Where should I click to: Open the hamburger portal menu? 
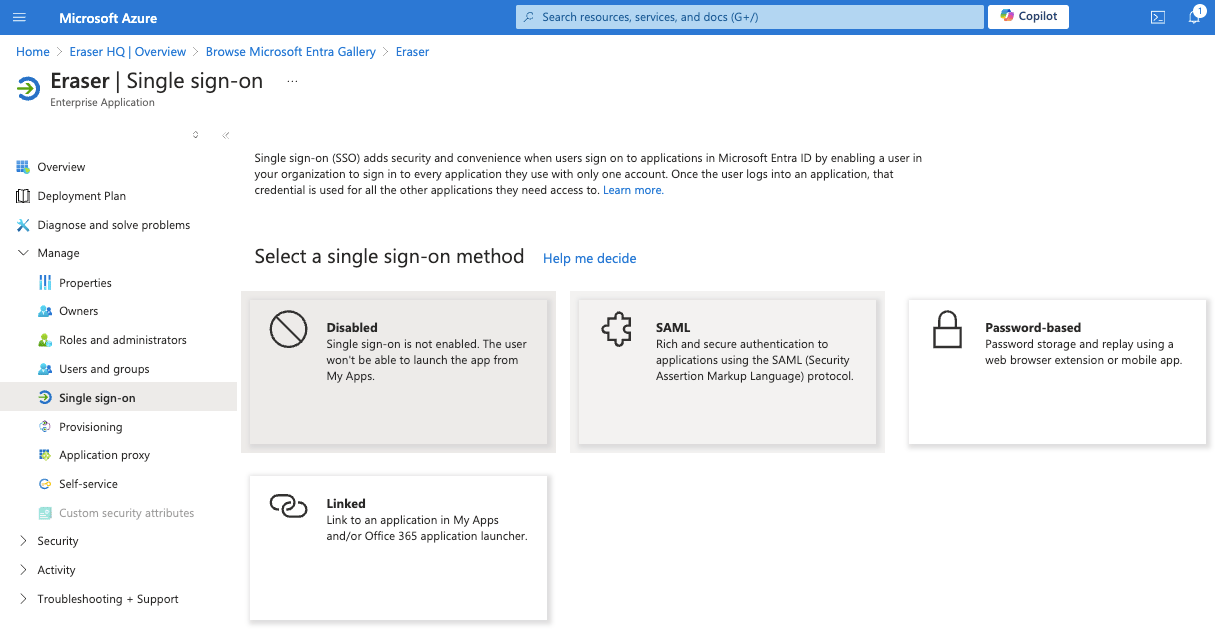coord(19,17)
